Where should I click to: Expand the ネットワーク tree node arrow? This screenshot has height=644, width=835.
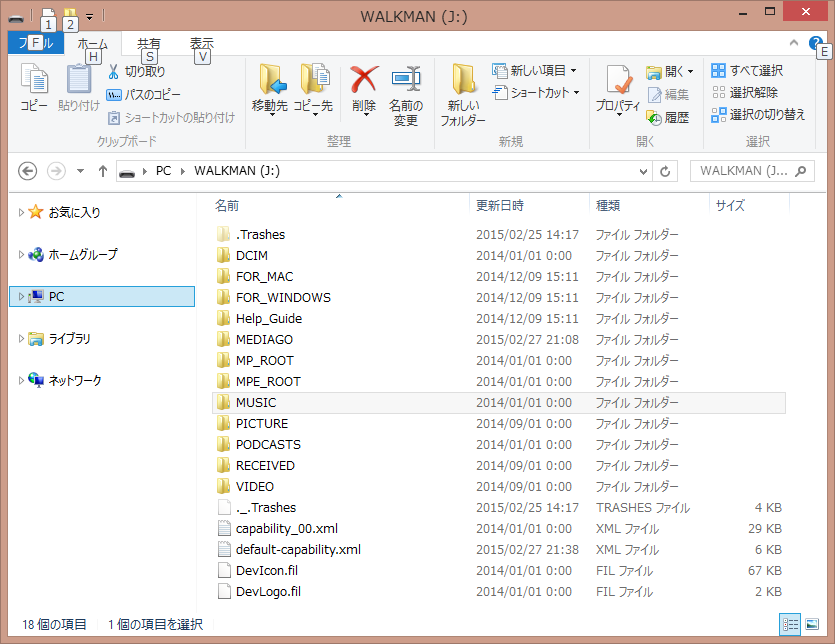[x=21, y=380]
